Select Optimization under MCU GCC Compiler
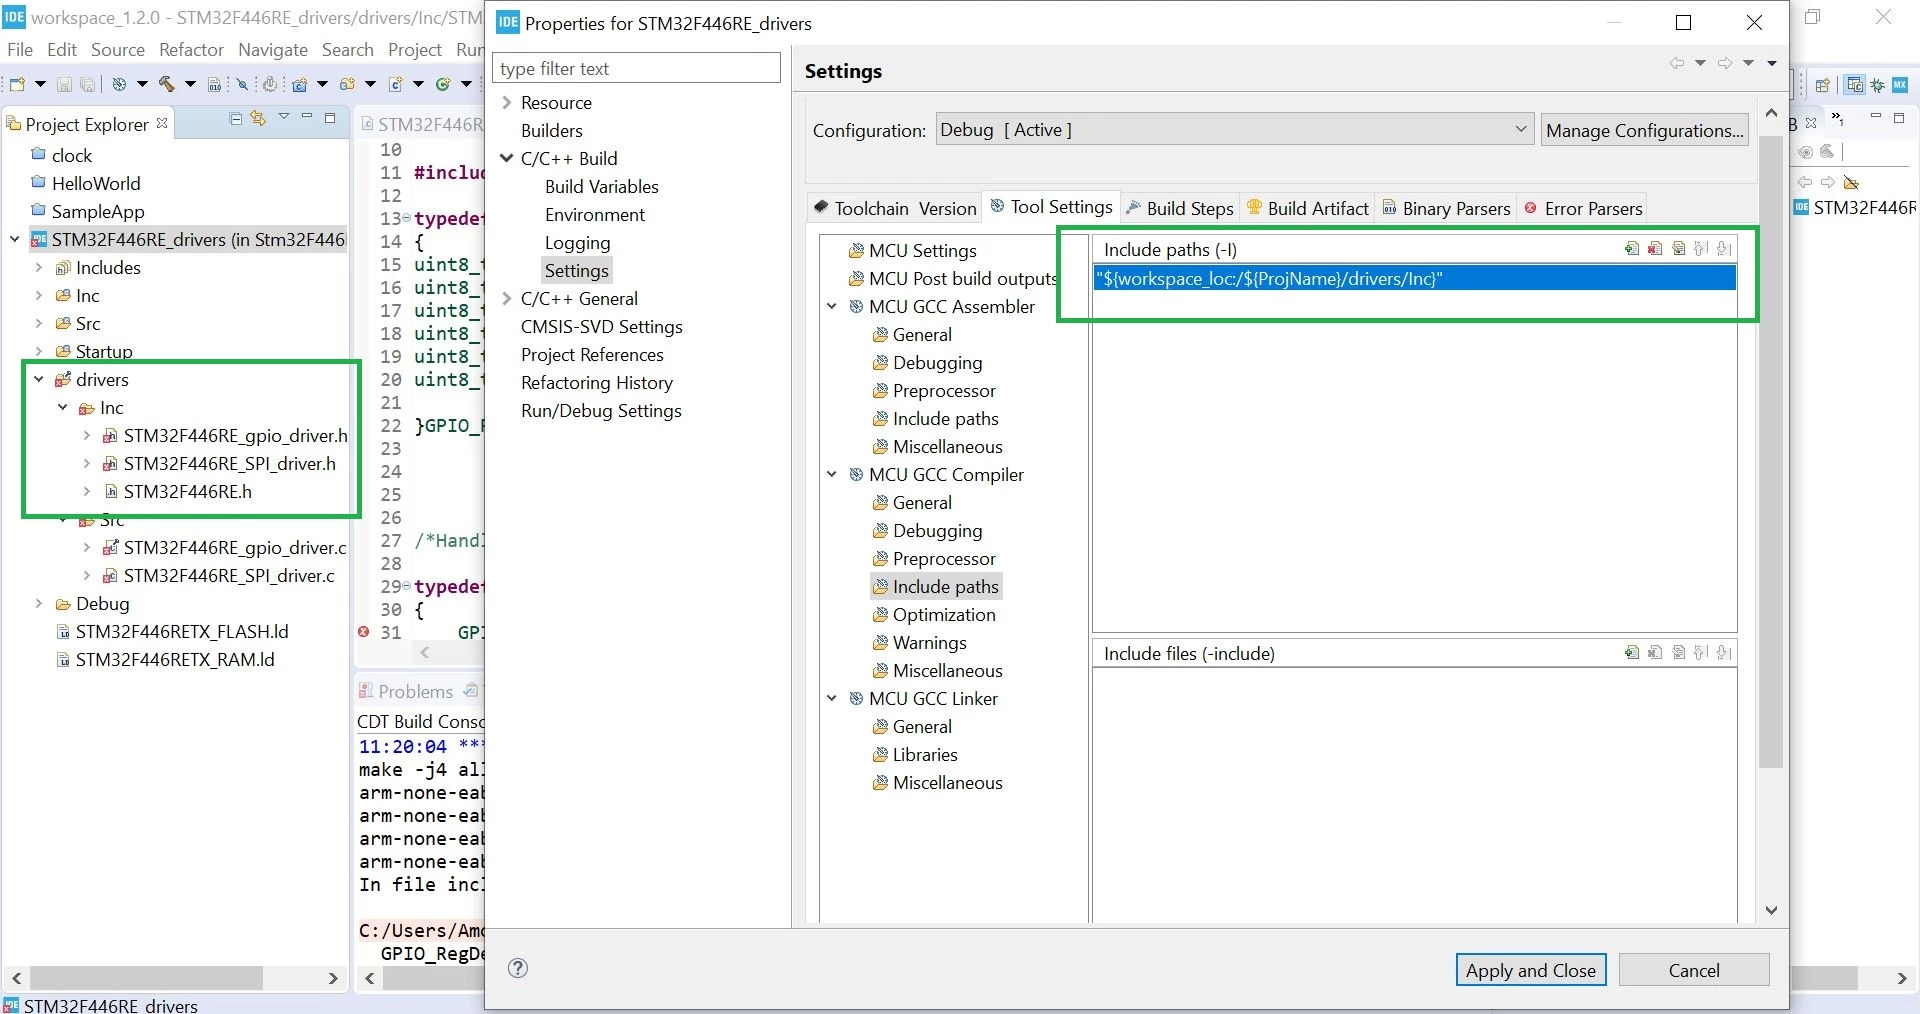 [944, 615]
